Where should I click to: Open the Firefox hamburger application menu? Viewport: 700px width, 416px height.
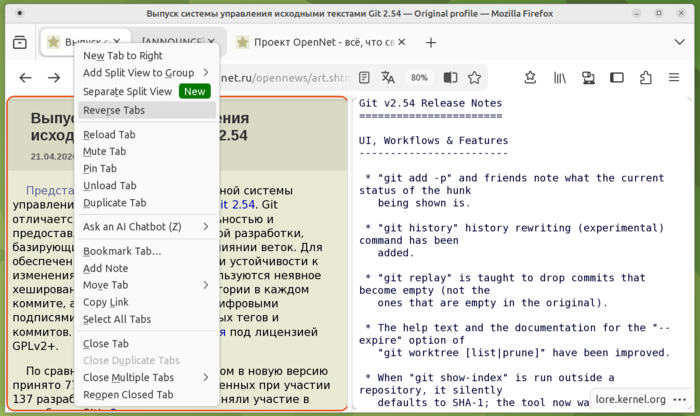(675, 78)
